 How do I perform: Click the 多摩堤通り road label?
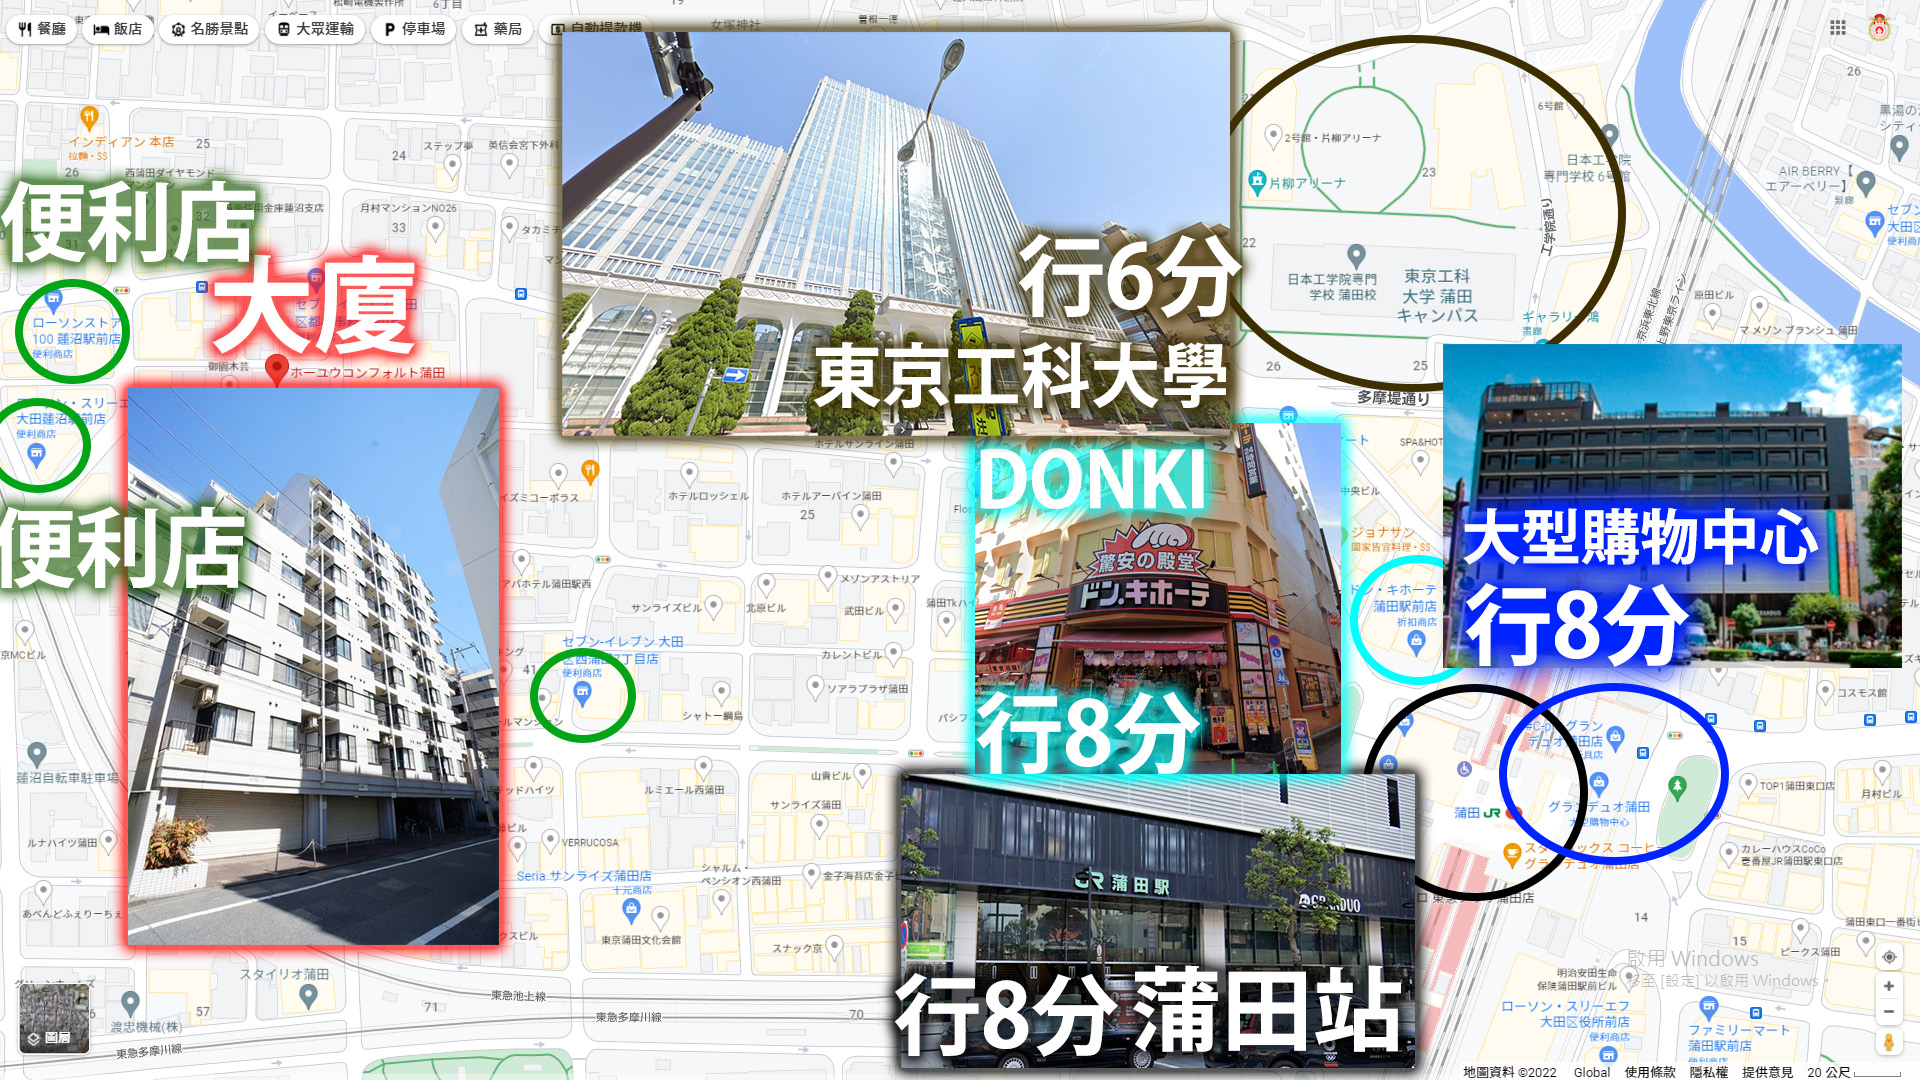[1393, 398]
